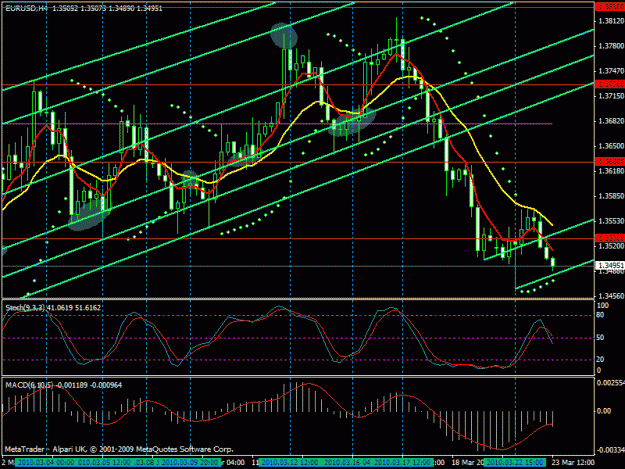Click the 1.37470 price axis value
The image size is (625, 469).
(609, 71)
